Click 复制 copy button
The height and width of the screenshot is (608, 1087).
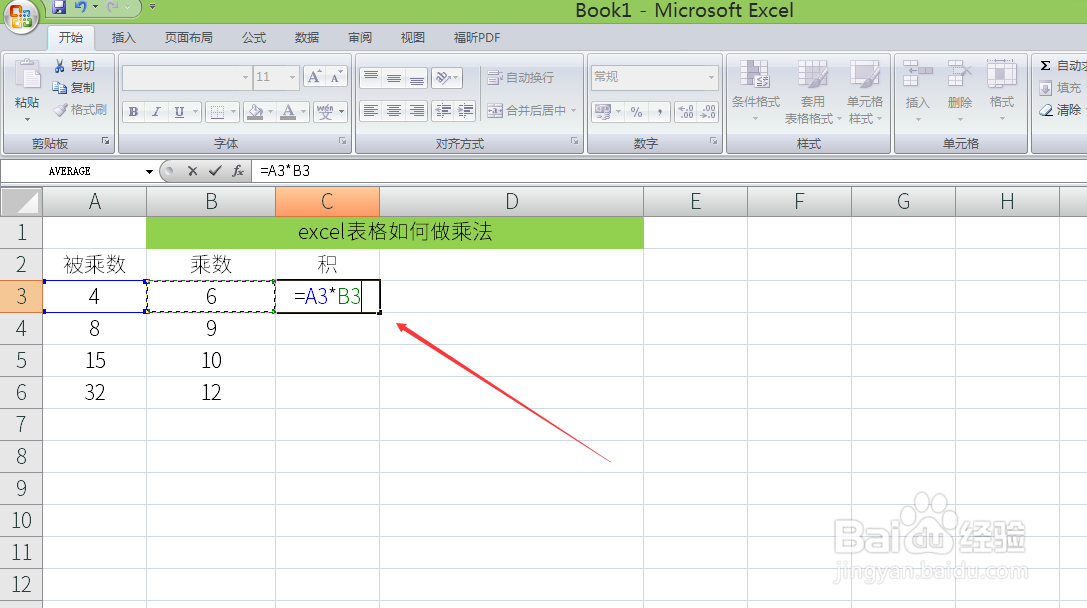click(x=73, y=87)
